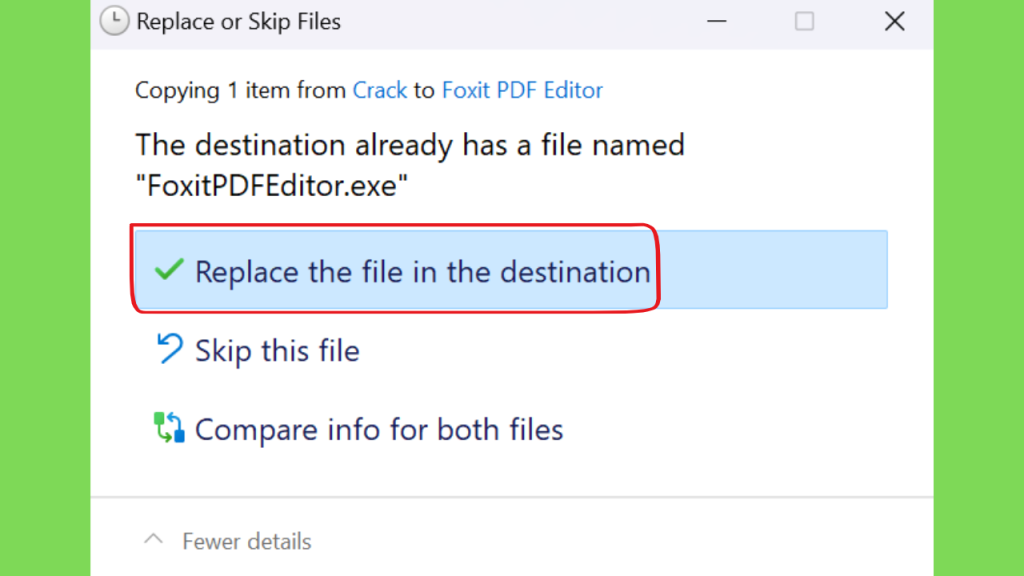
Task: Choose the Skip this file option
Action: (x=277, y=351)
